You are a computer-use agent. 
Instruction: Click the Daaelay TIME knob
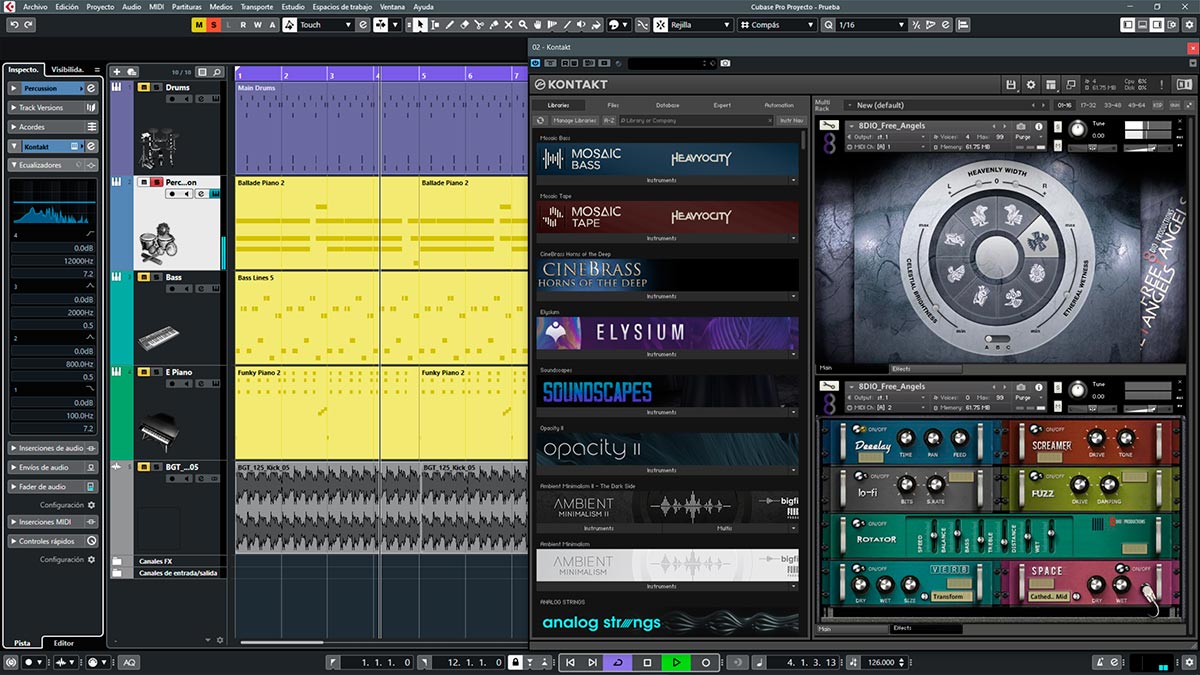tap(906, 437)
